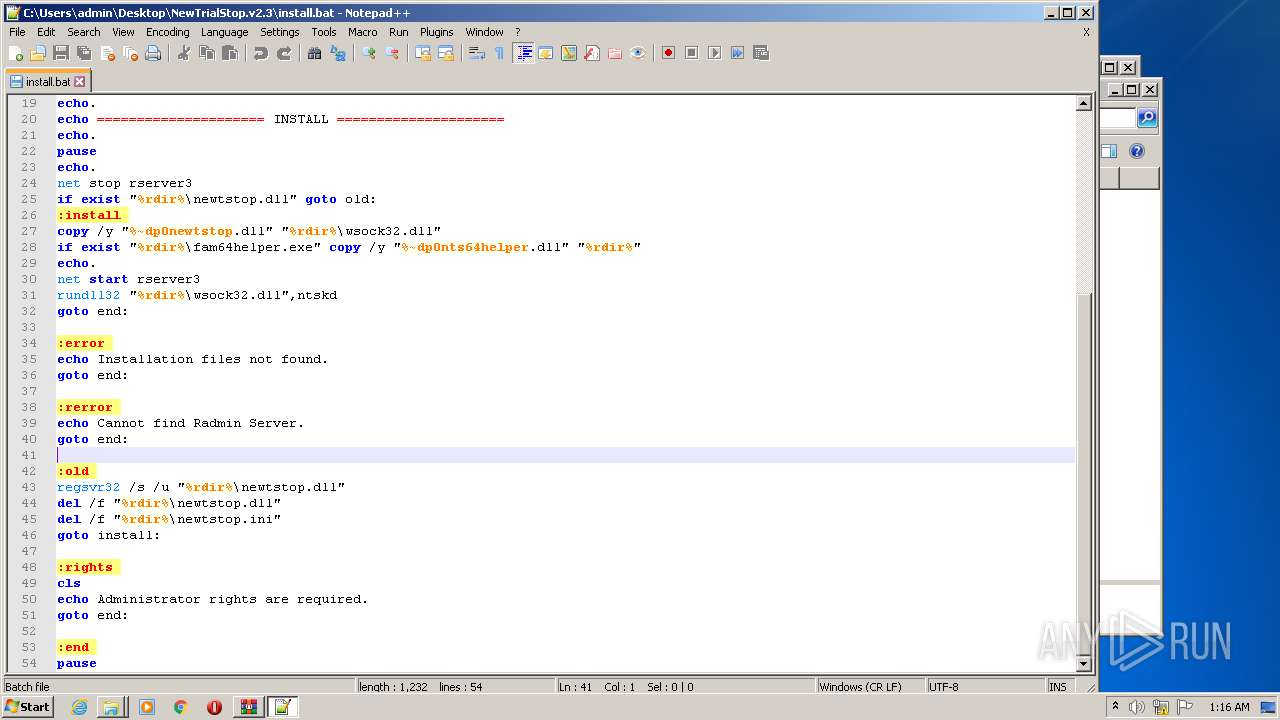Toggle file monitoring eye icon
The width and height of the screenshot is (1280, 720).
(638, 53)
